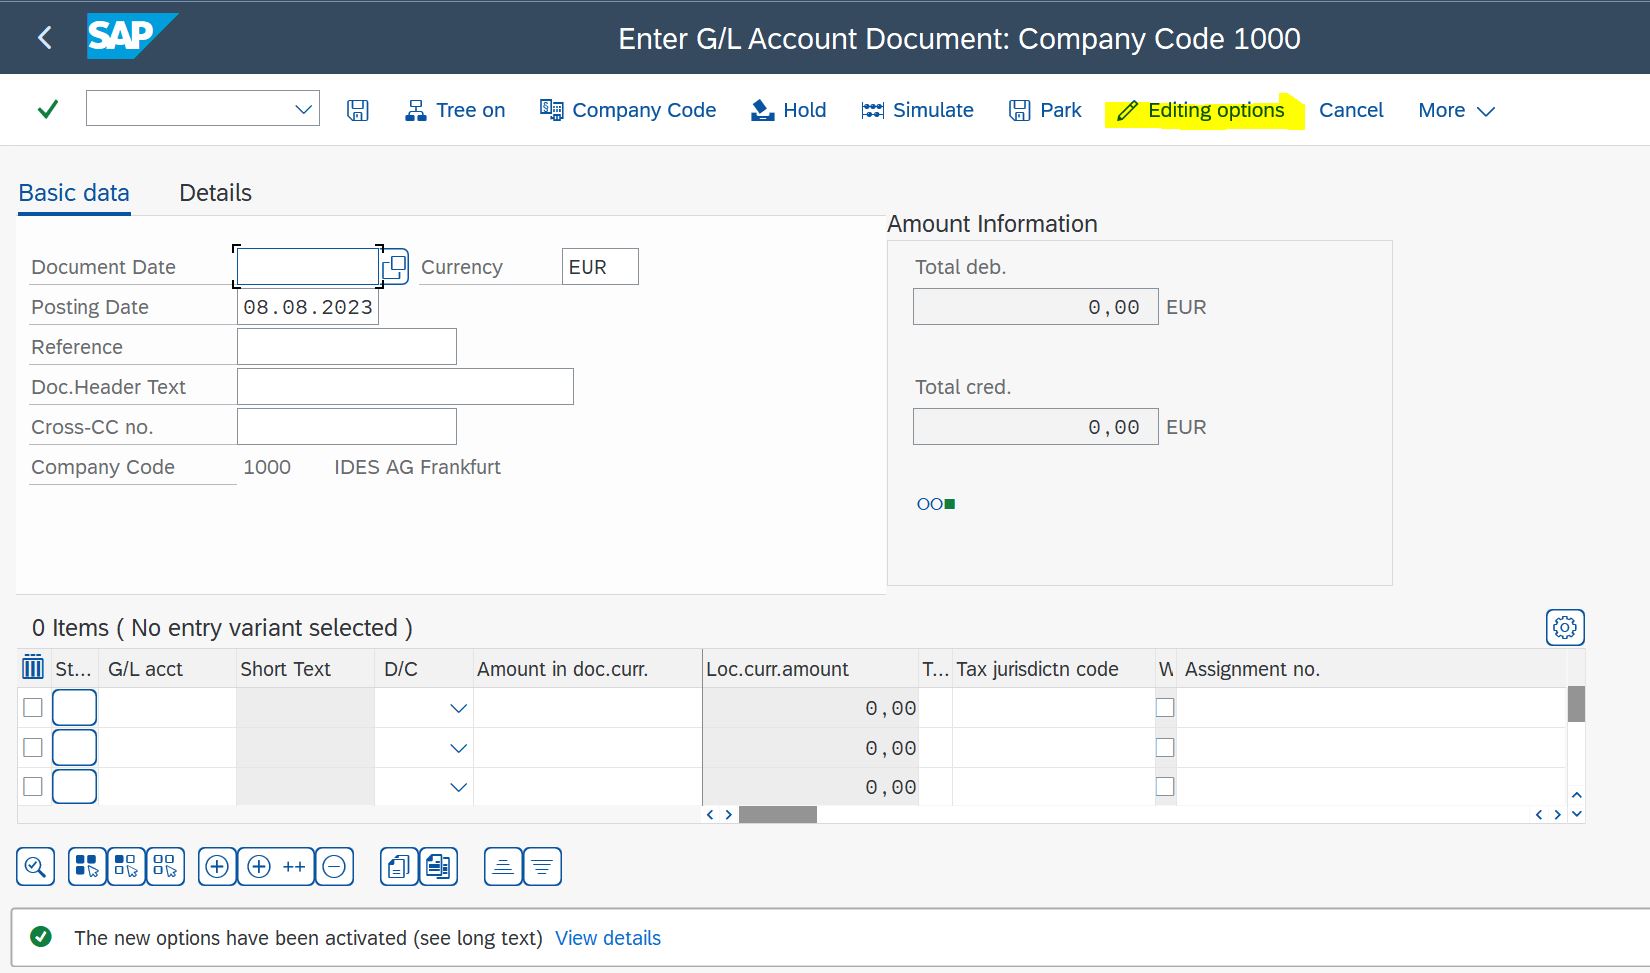Select the Hold icon

[x=762, y=109]
